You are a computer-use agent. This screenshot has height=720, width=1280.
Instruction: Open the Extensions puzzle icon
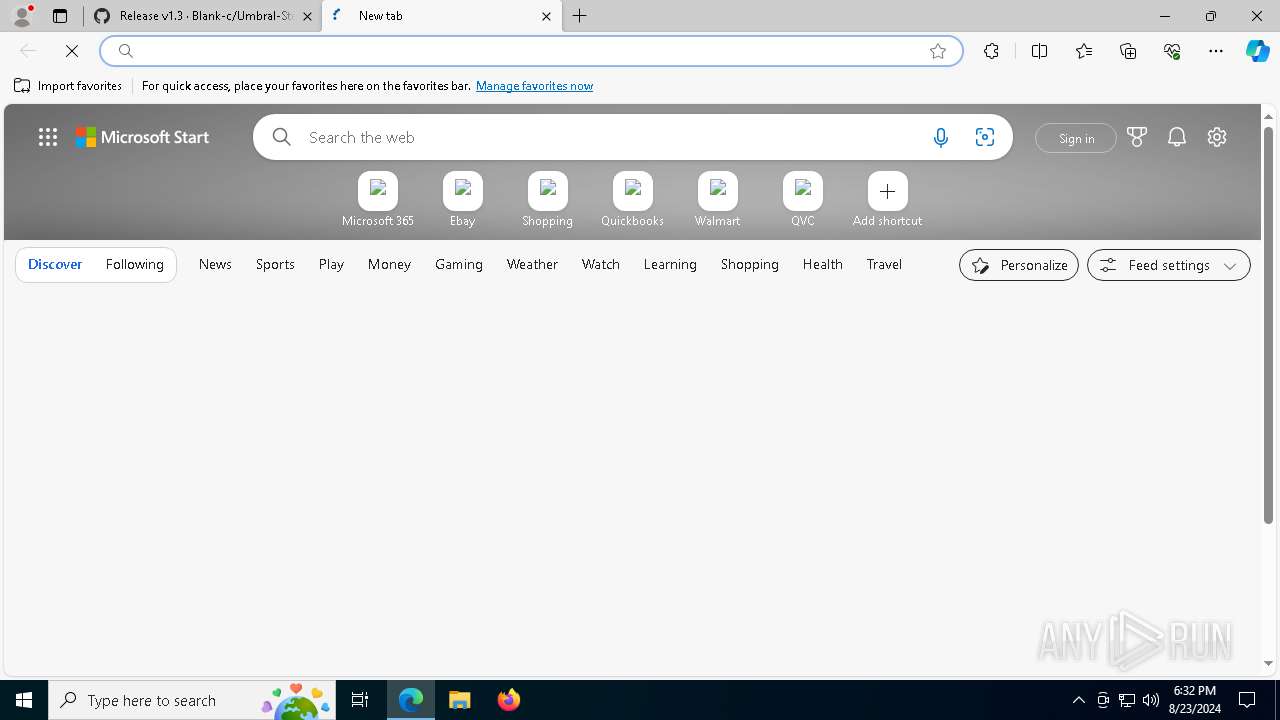(991, 51)
